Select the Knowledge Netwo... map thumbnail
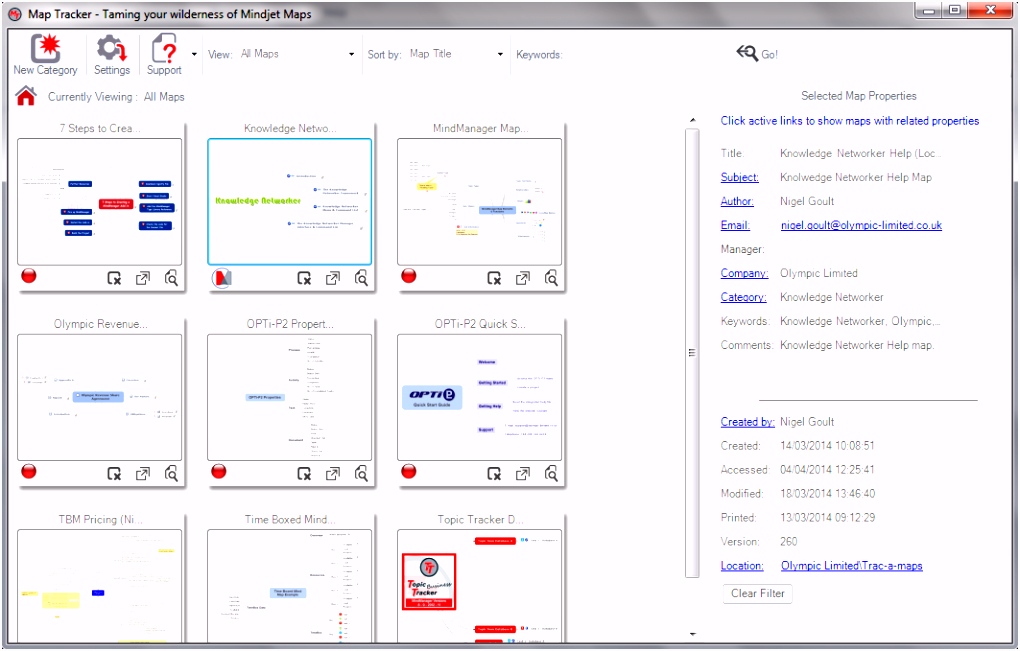 (x=289, y=201)
